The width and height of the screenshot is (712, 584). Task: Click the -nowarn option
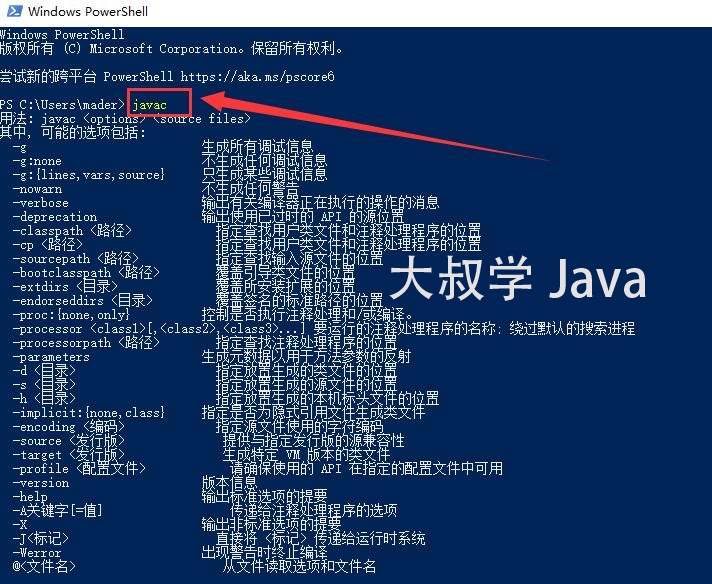tap(37, 189)
